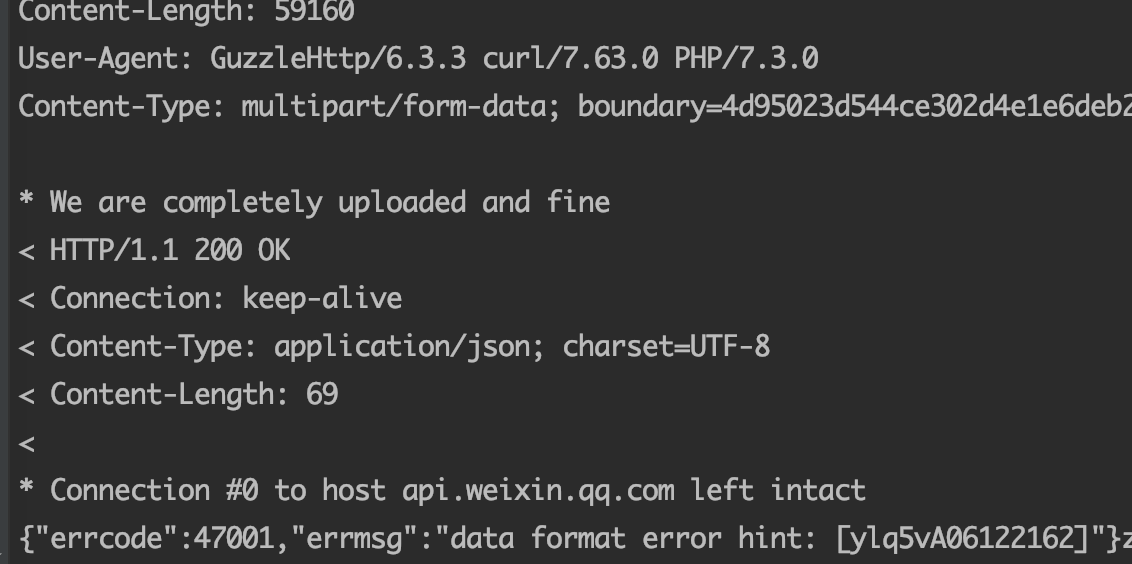Click the PHP/7.3.0 version string
The image size is (1132, 564).
point(746,58)
